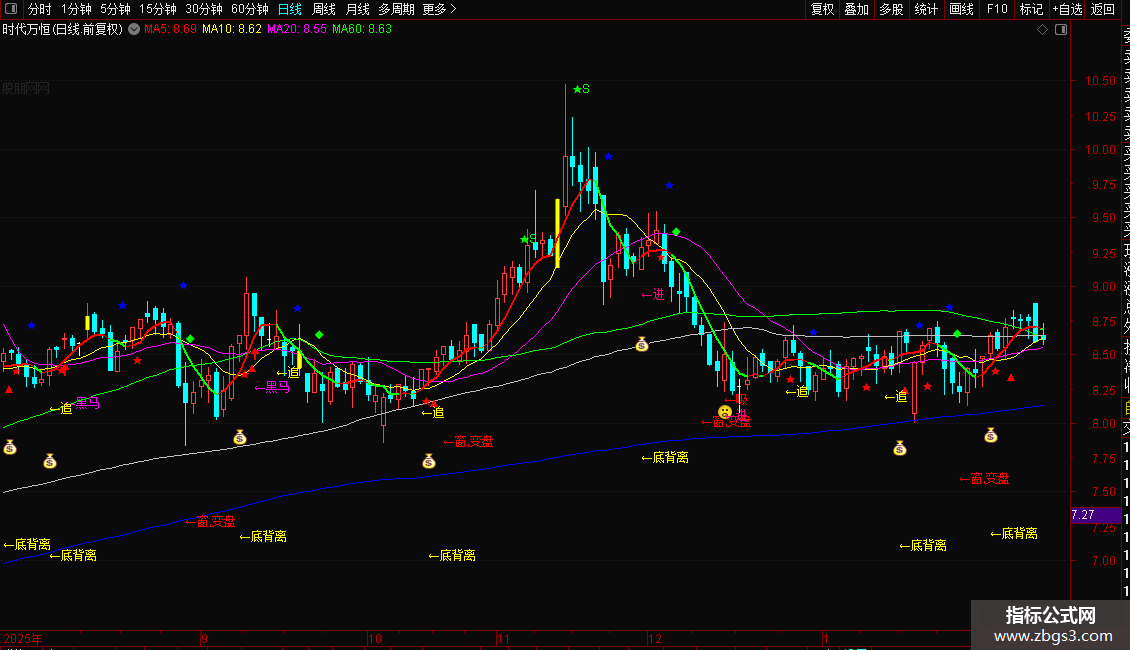1130x650 pixels.
Task: Open the 统计 statistics tool
Action: tap(926, 9)
